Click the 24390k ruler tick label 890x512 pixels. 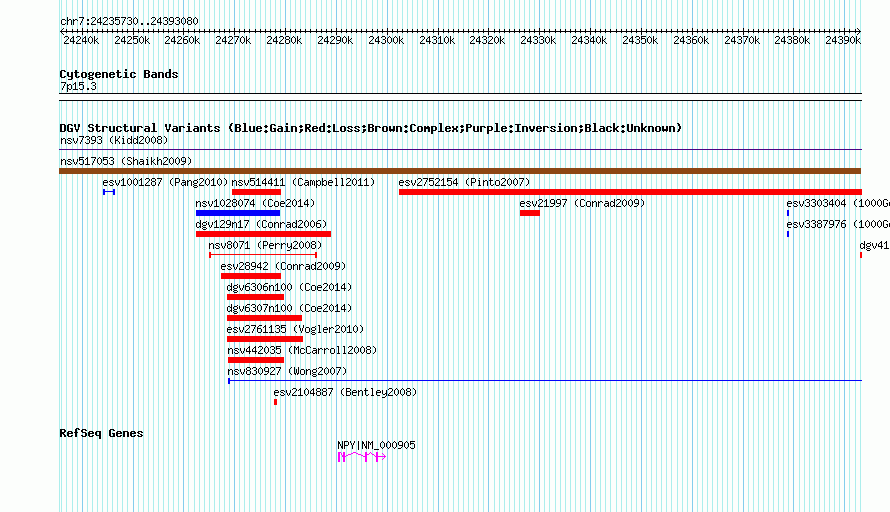tap(843, 40)
